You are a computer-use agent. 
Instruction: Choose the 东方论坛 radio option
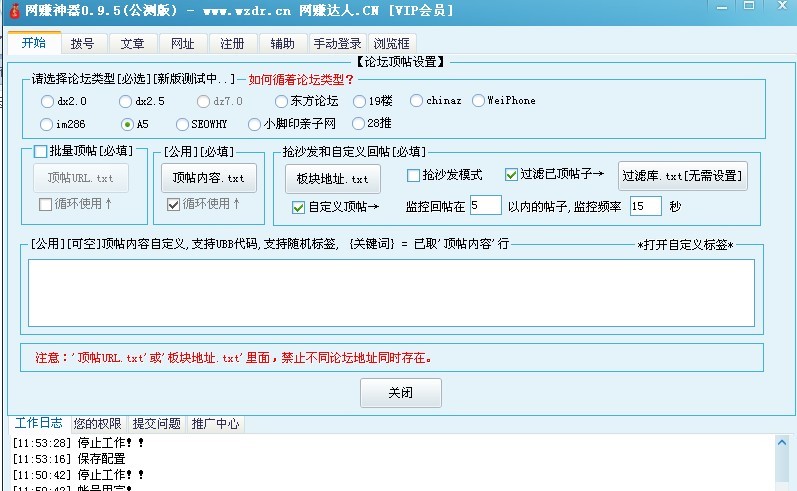(x=268, y=101)
